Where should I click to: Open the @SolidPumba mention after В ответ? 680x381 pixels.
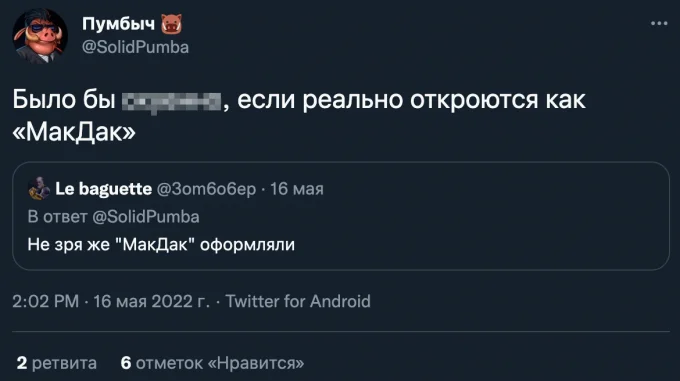click(x=146, y=217)
